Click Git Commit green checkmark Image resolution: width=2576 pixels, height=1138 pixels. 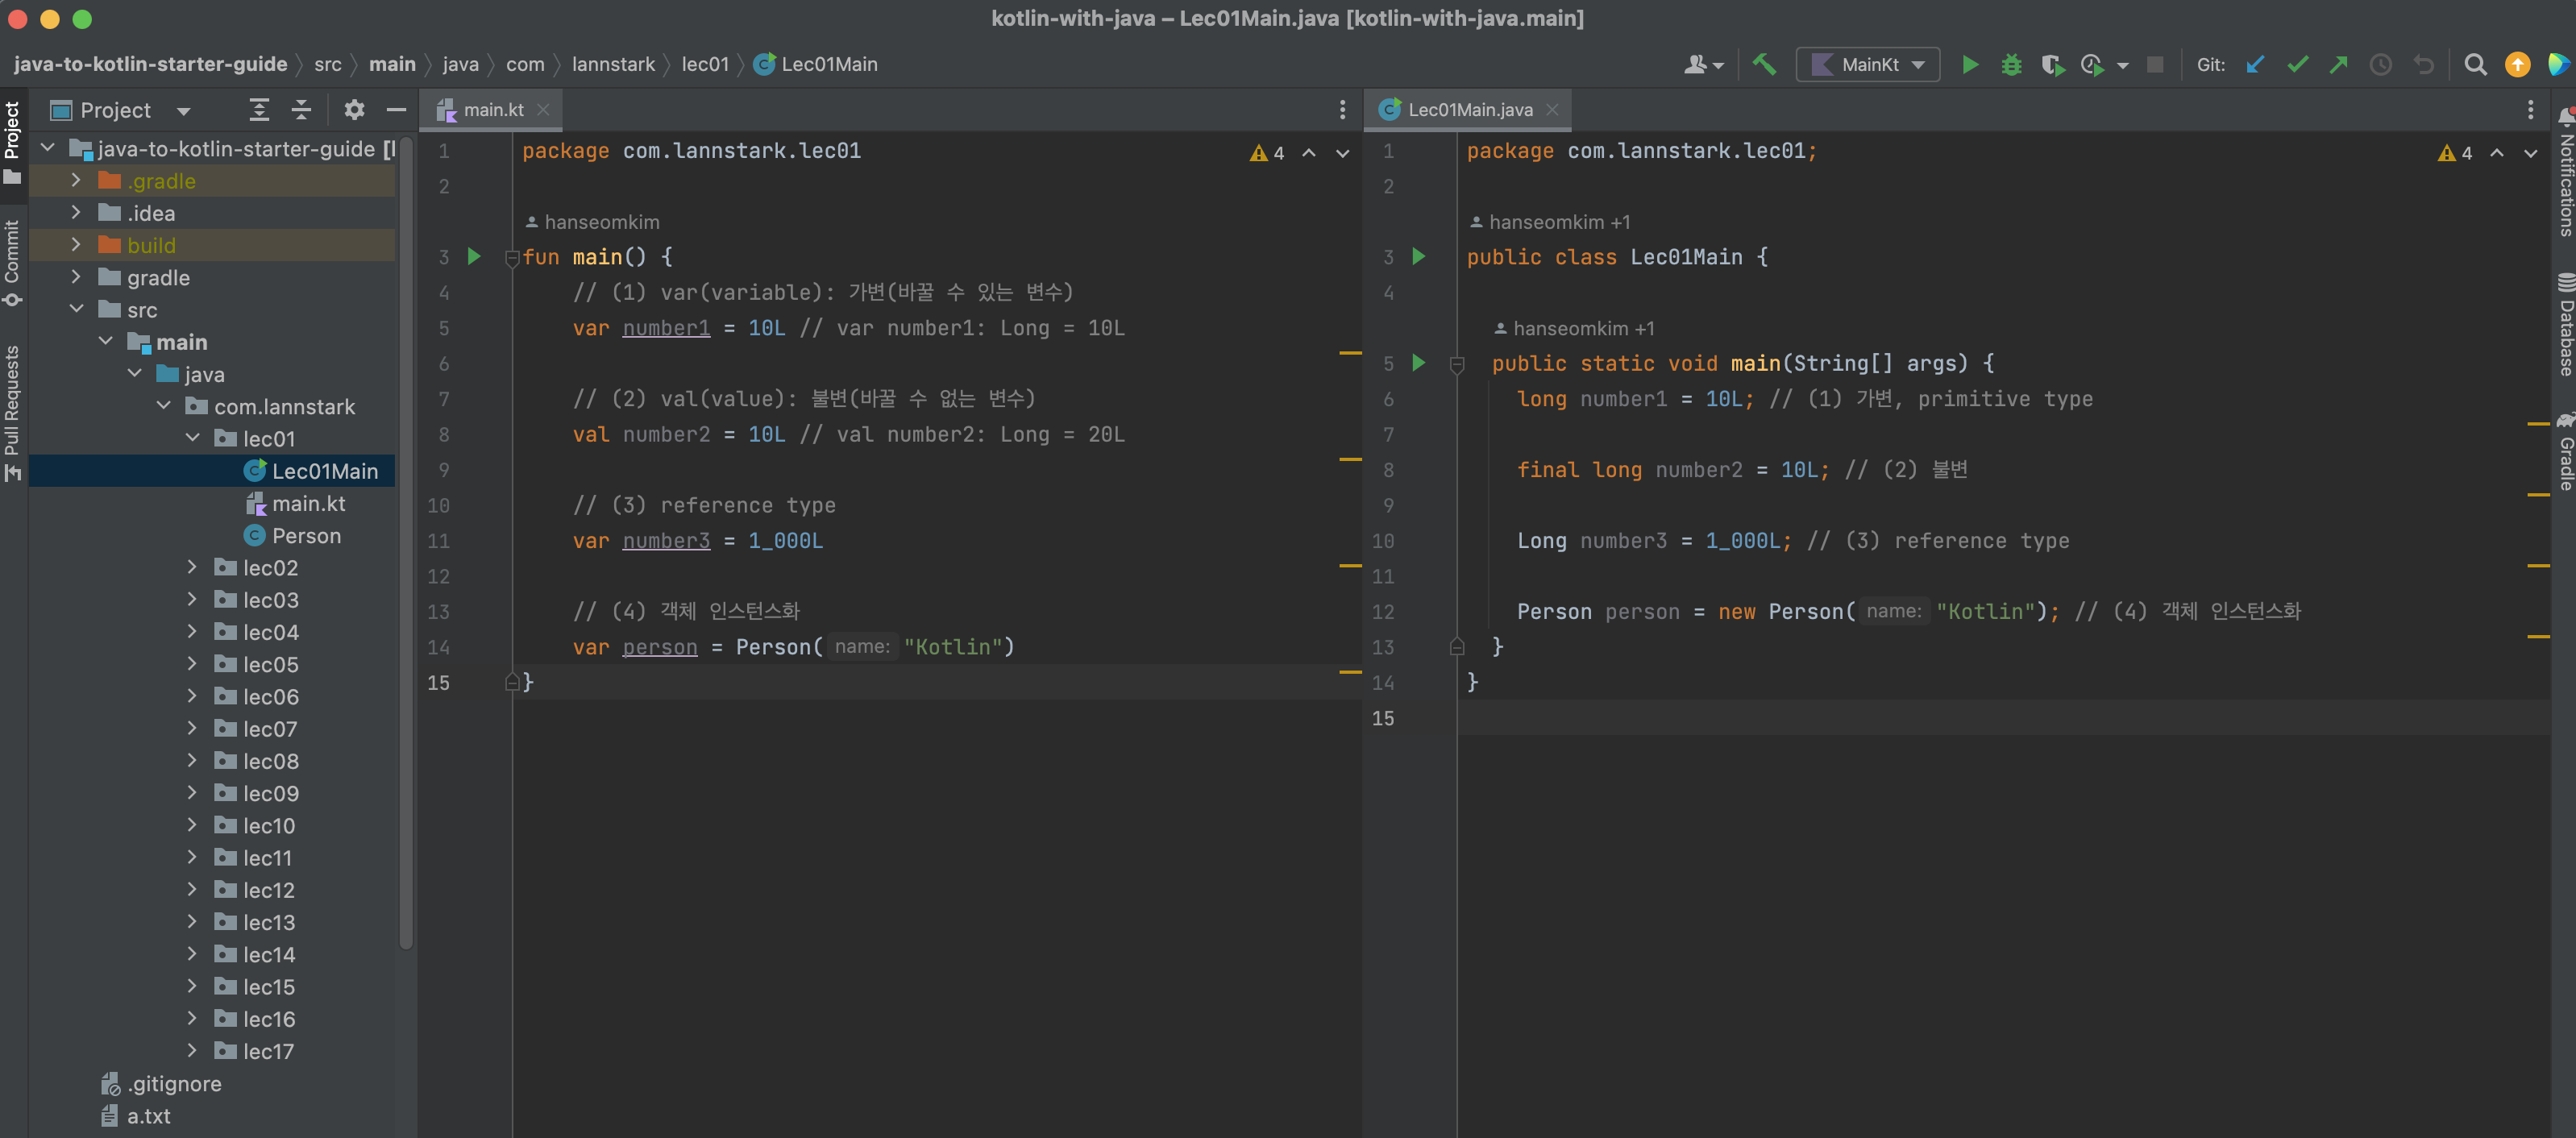click(2297, 64)
